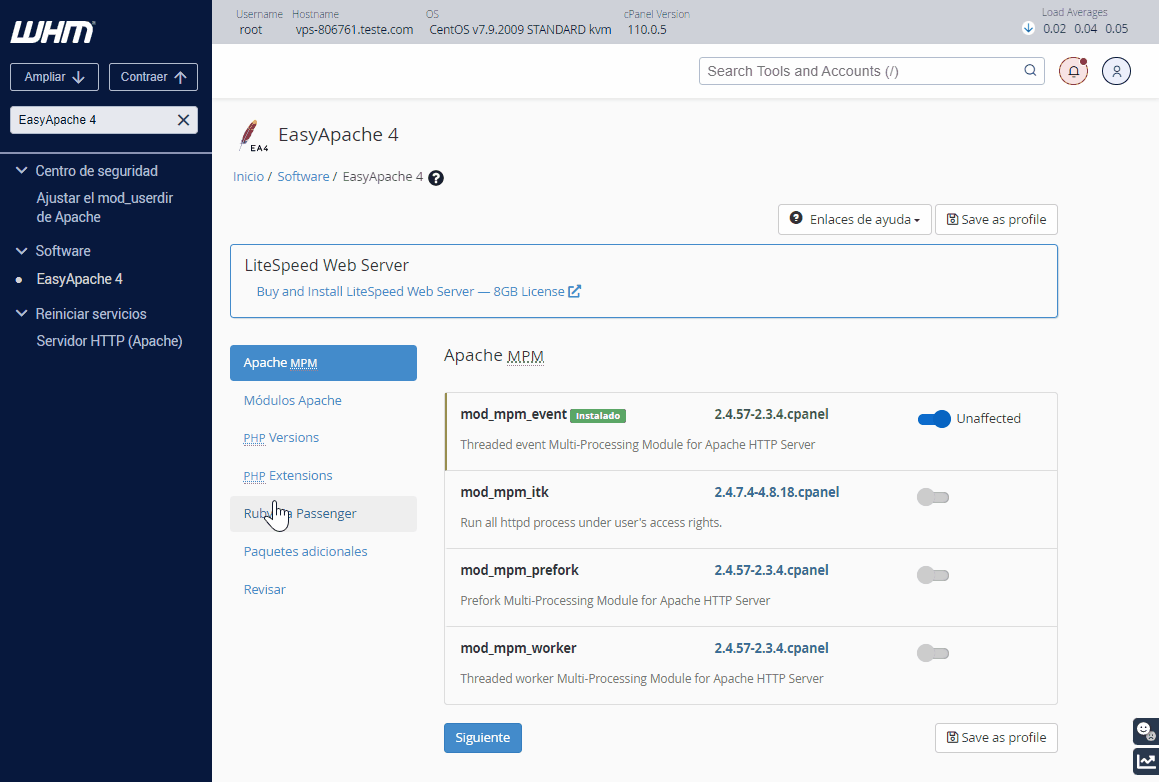Click the mod_mpm_worker module name
1159x782 pixels.
[x=518, y=648]
